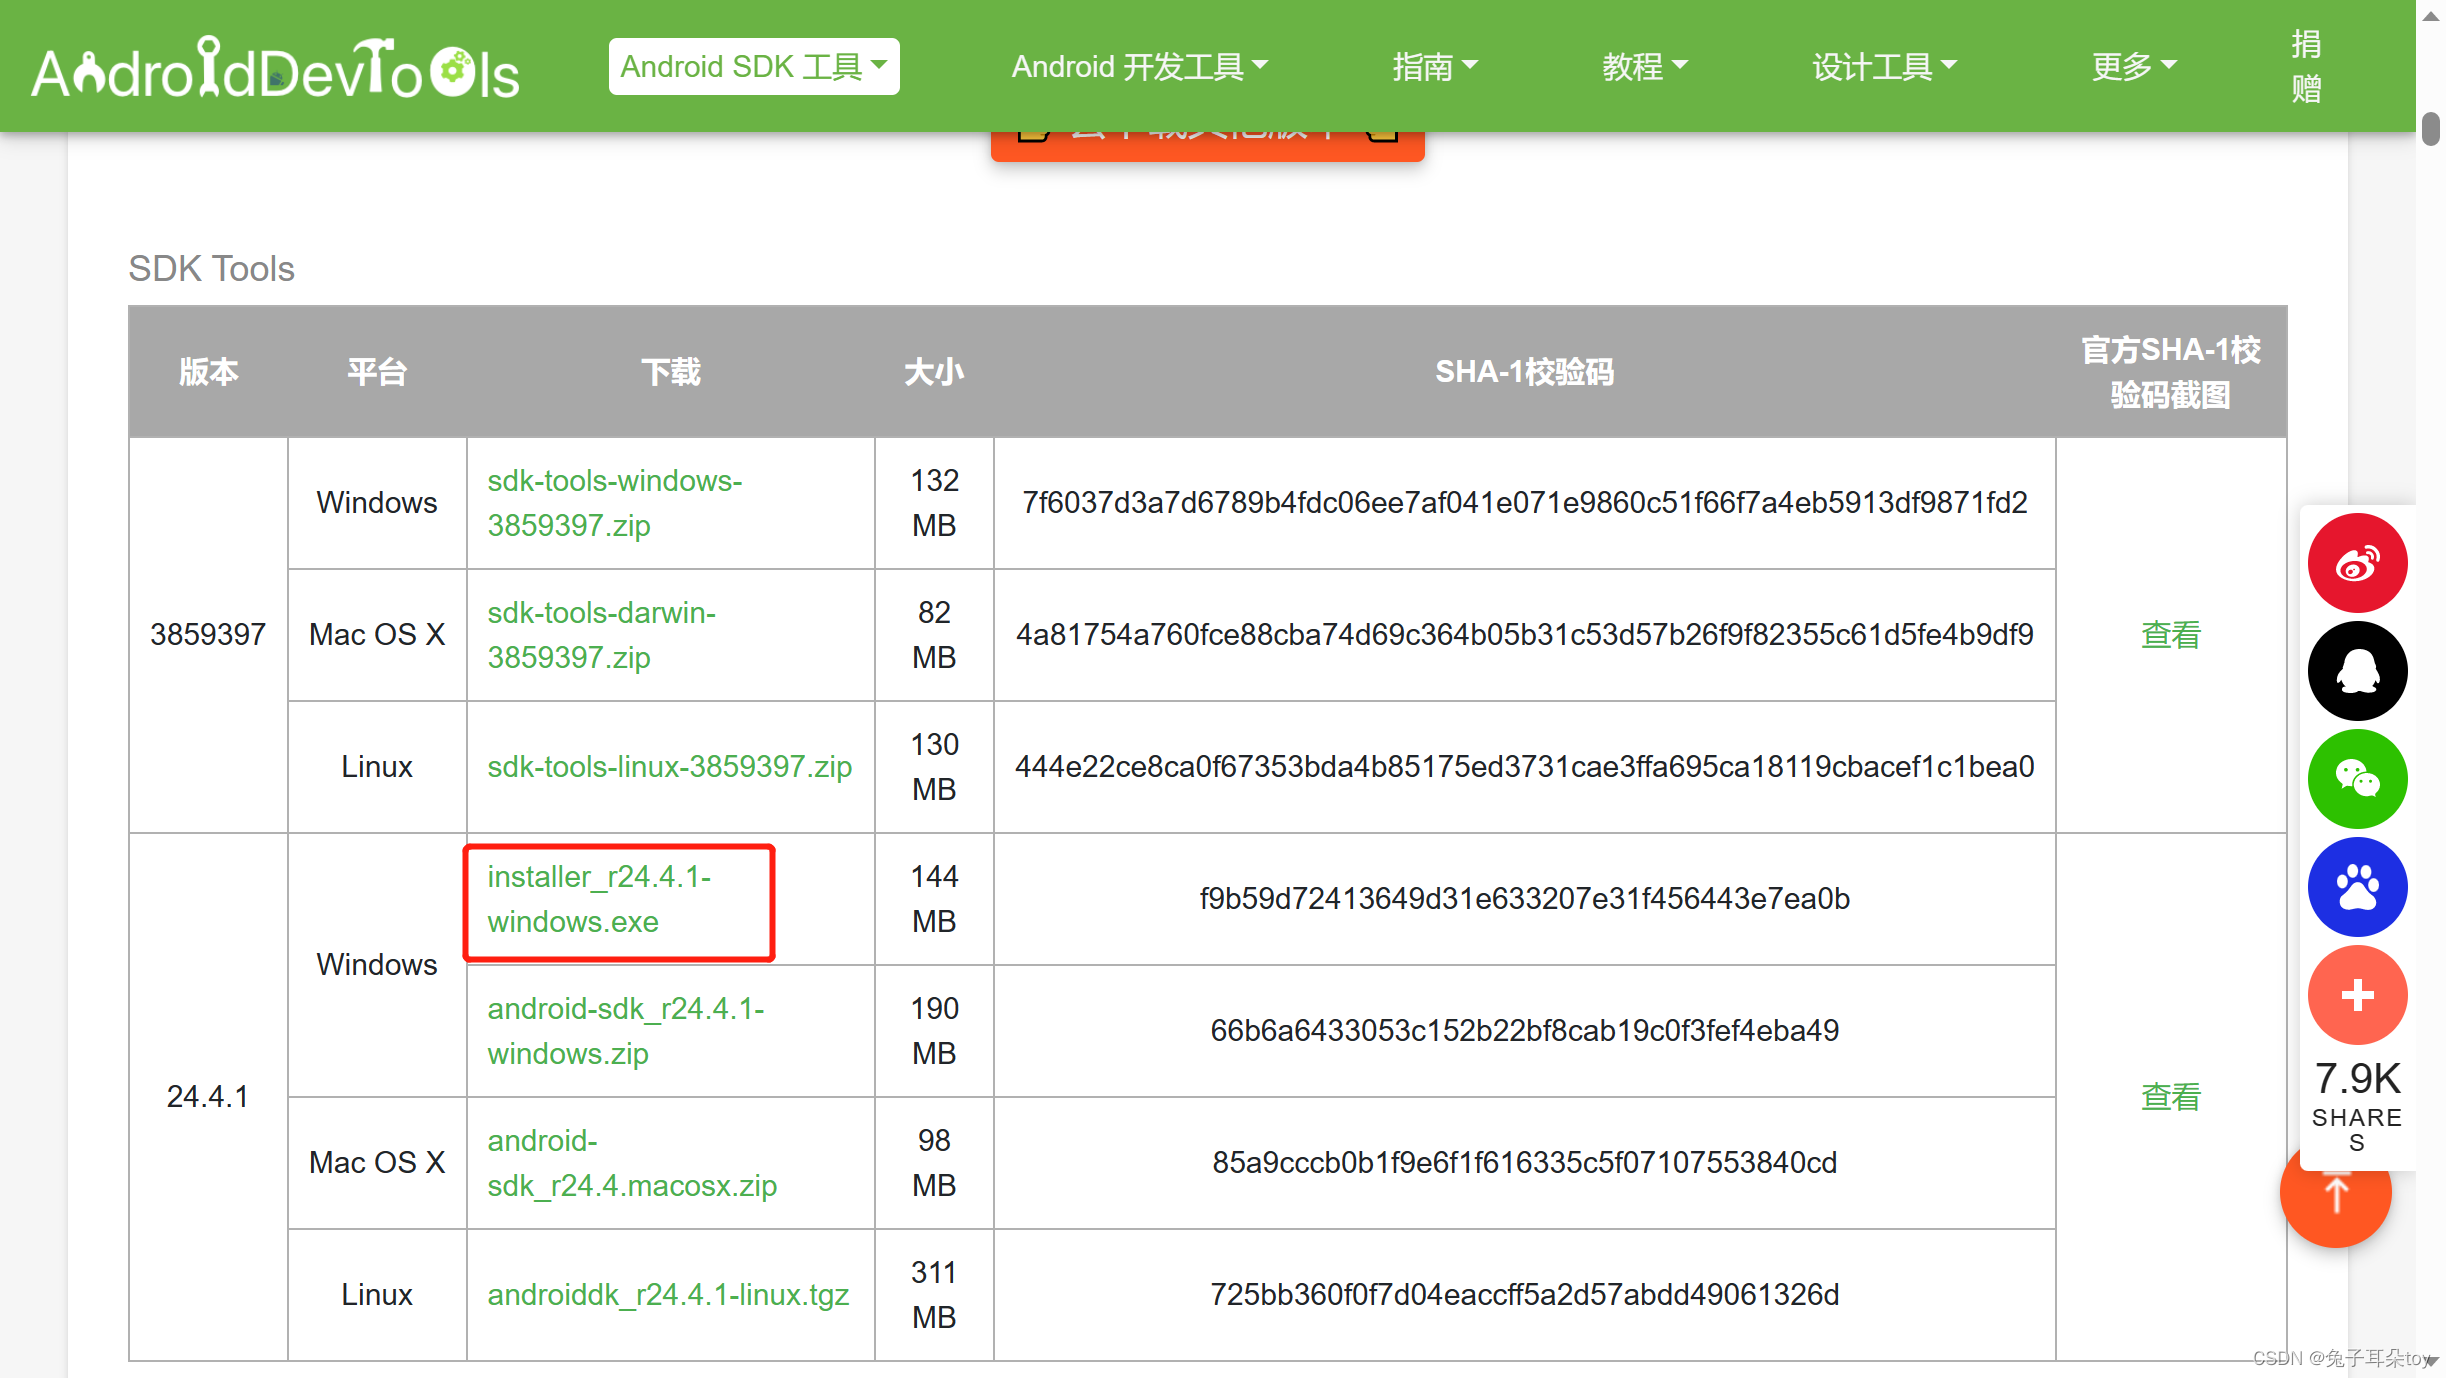Download sdk-tools-linux-3859397.zip
The image size is (2446, 1378).
[x=670, y=767]
